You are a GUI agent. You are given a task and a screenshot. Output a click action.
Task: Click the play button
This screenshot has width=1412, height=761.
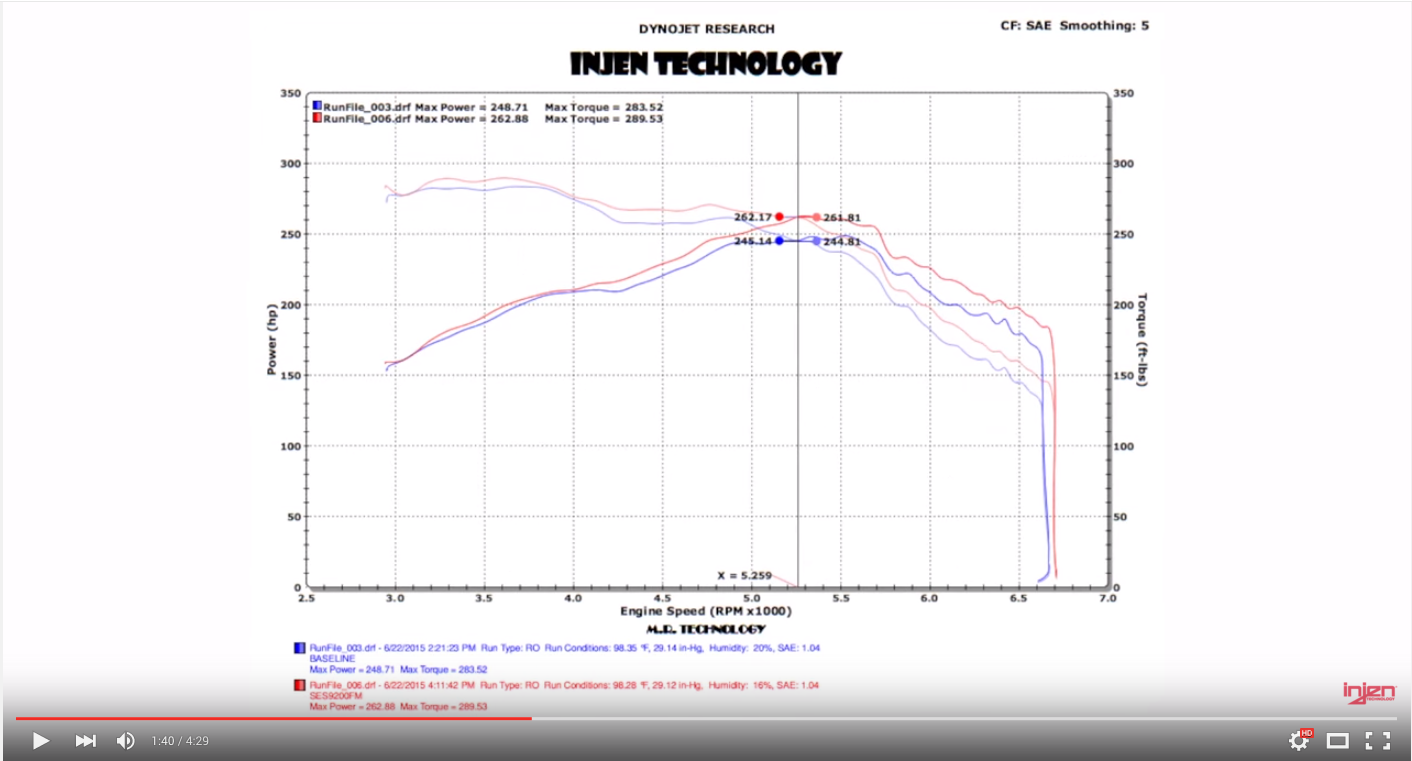click(x=40, y=740)
